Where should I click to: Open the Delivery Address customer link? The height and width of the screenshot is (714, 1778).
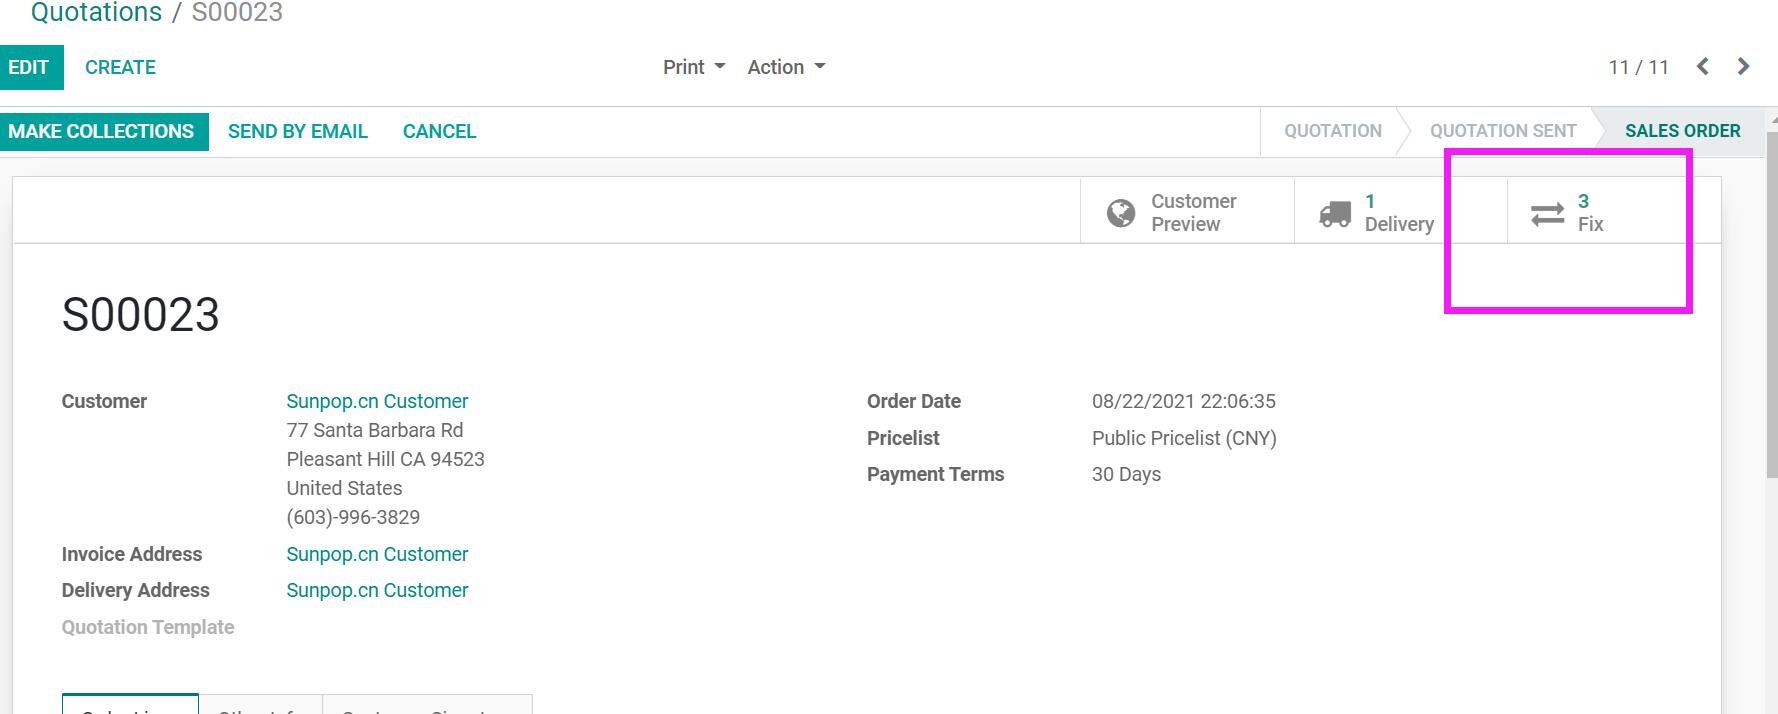point(377,590)
